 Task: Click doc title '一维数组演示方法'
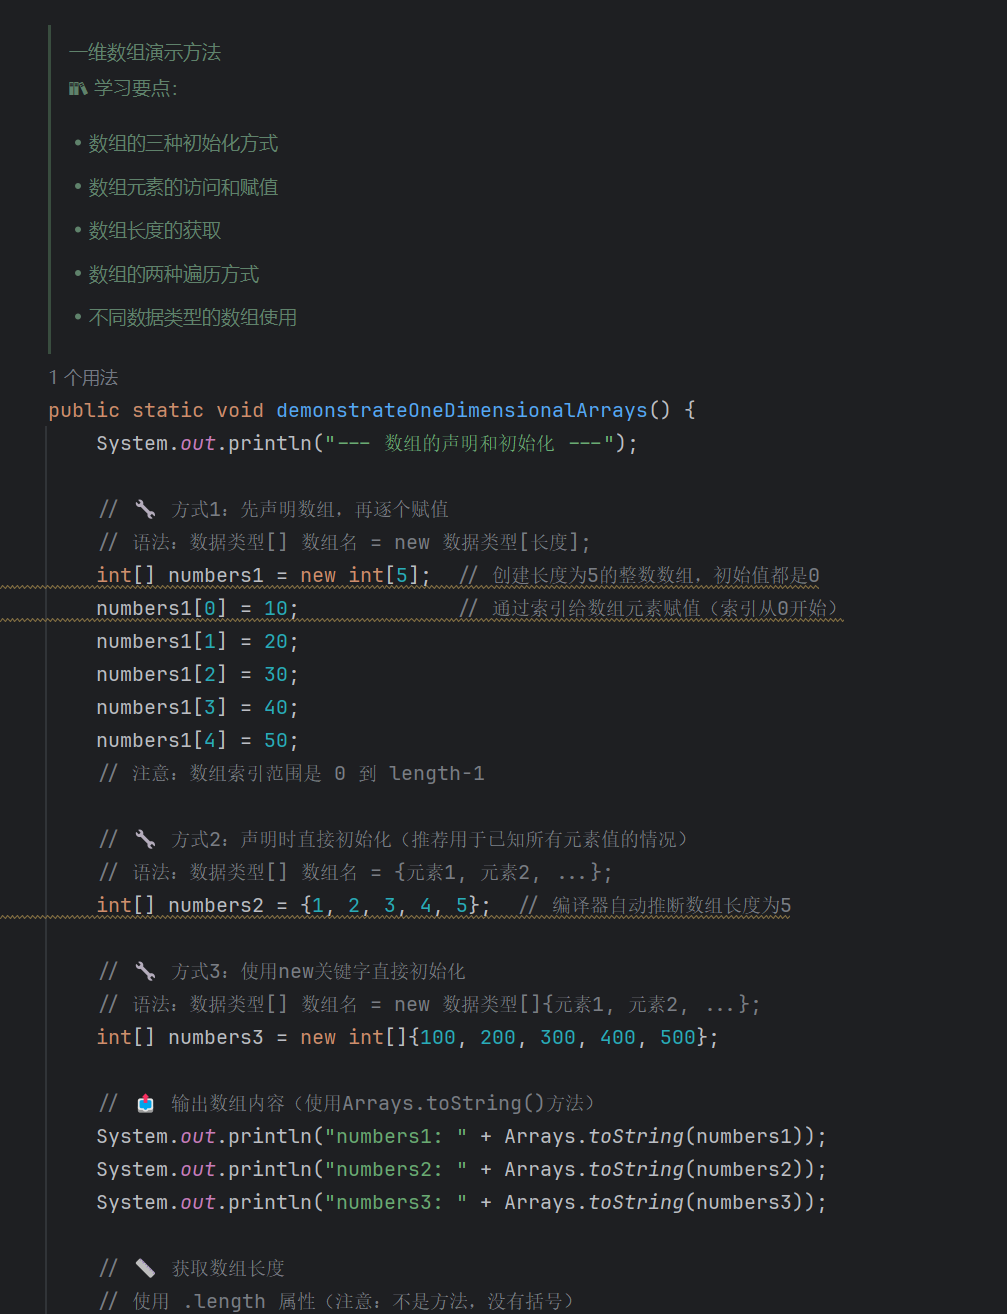click(x=145, y=52)
